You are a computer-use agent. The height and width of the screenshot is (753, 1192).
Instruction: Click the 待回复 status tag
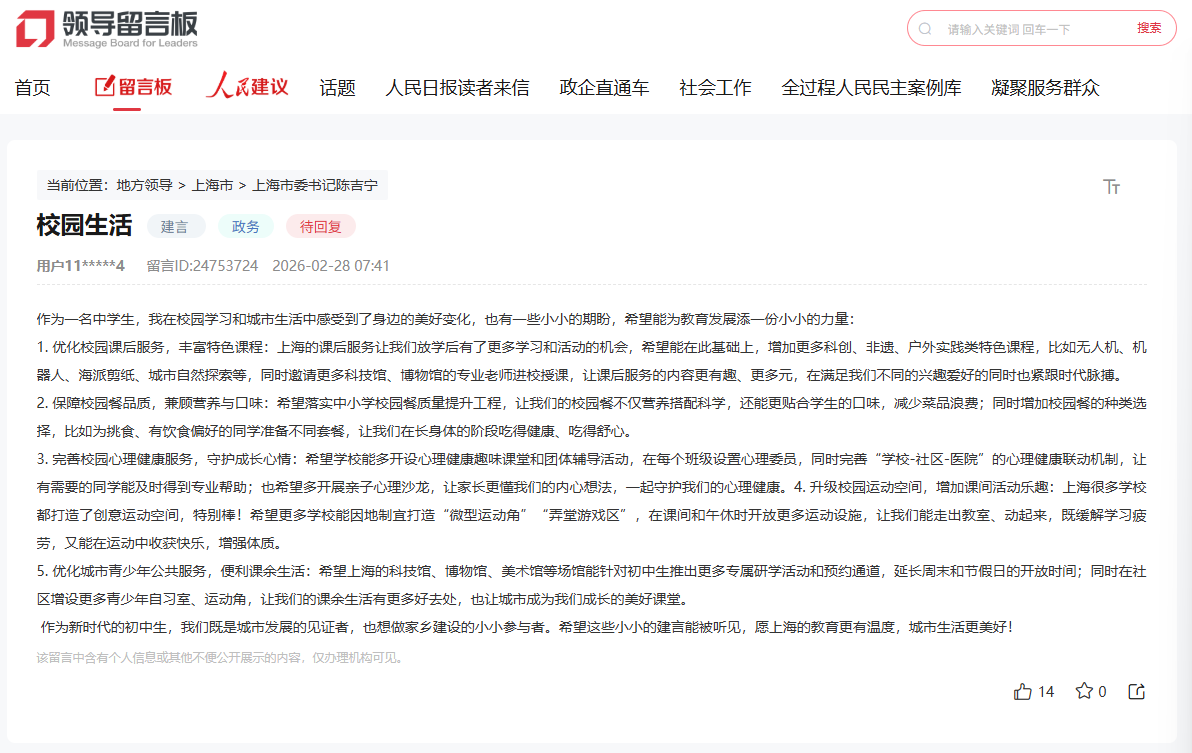click(322, 226)
